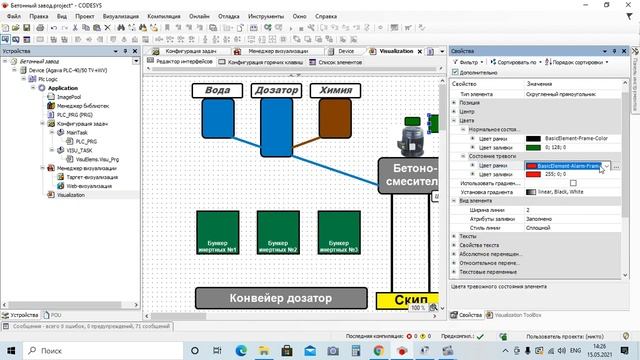Expand the Тексты property group

click(454, 236)
